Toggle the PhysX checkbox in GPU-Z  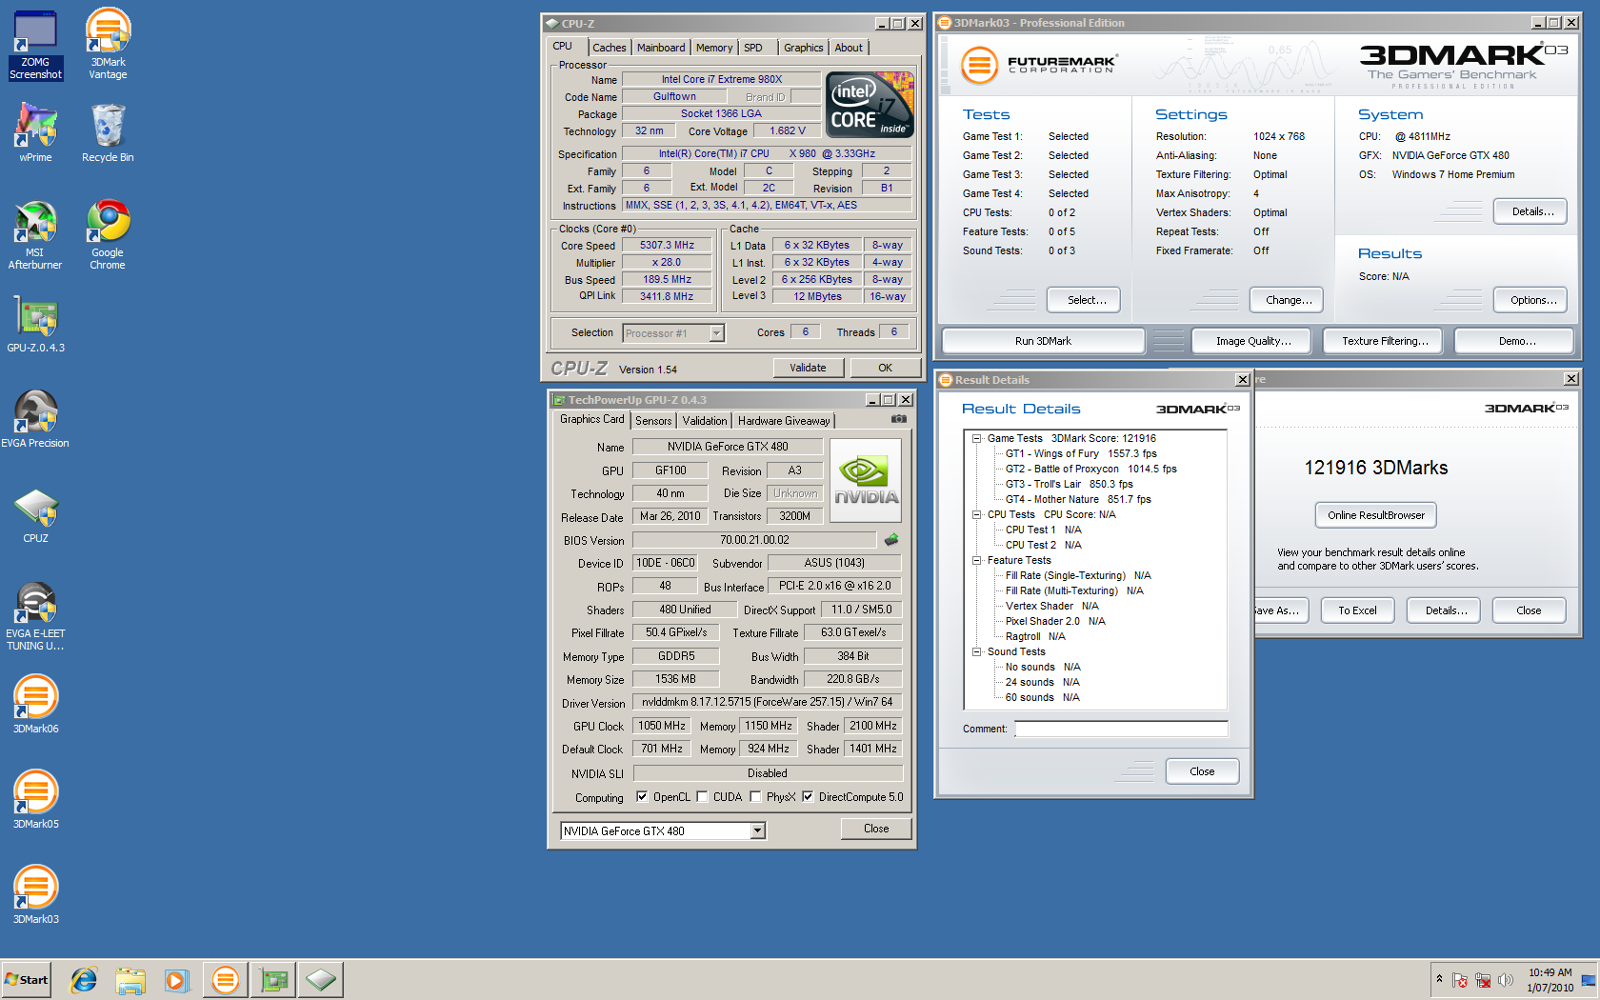tap(755, 797)
